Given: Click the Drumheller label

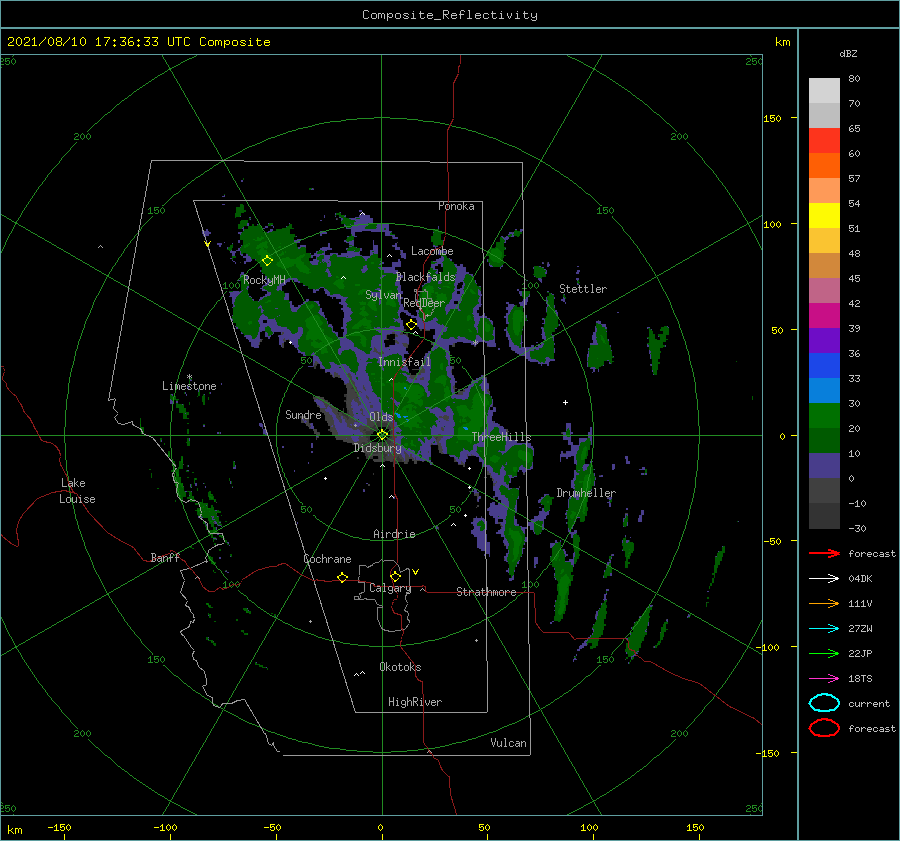Looking at the screenshot, I should (585, 493).
